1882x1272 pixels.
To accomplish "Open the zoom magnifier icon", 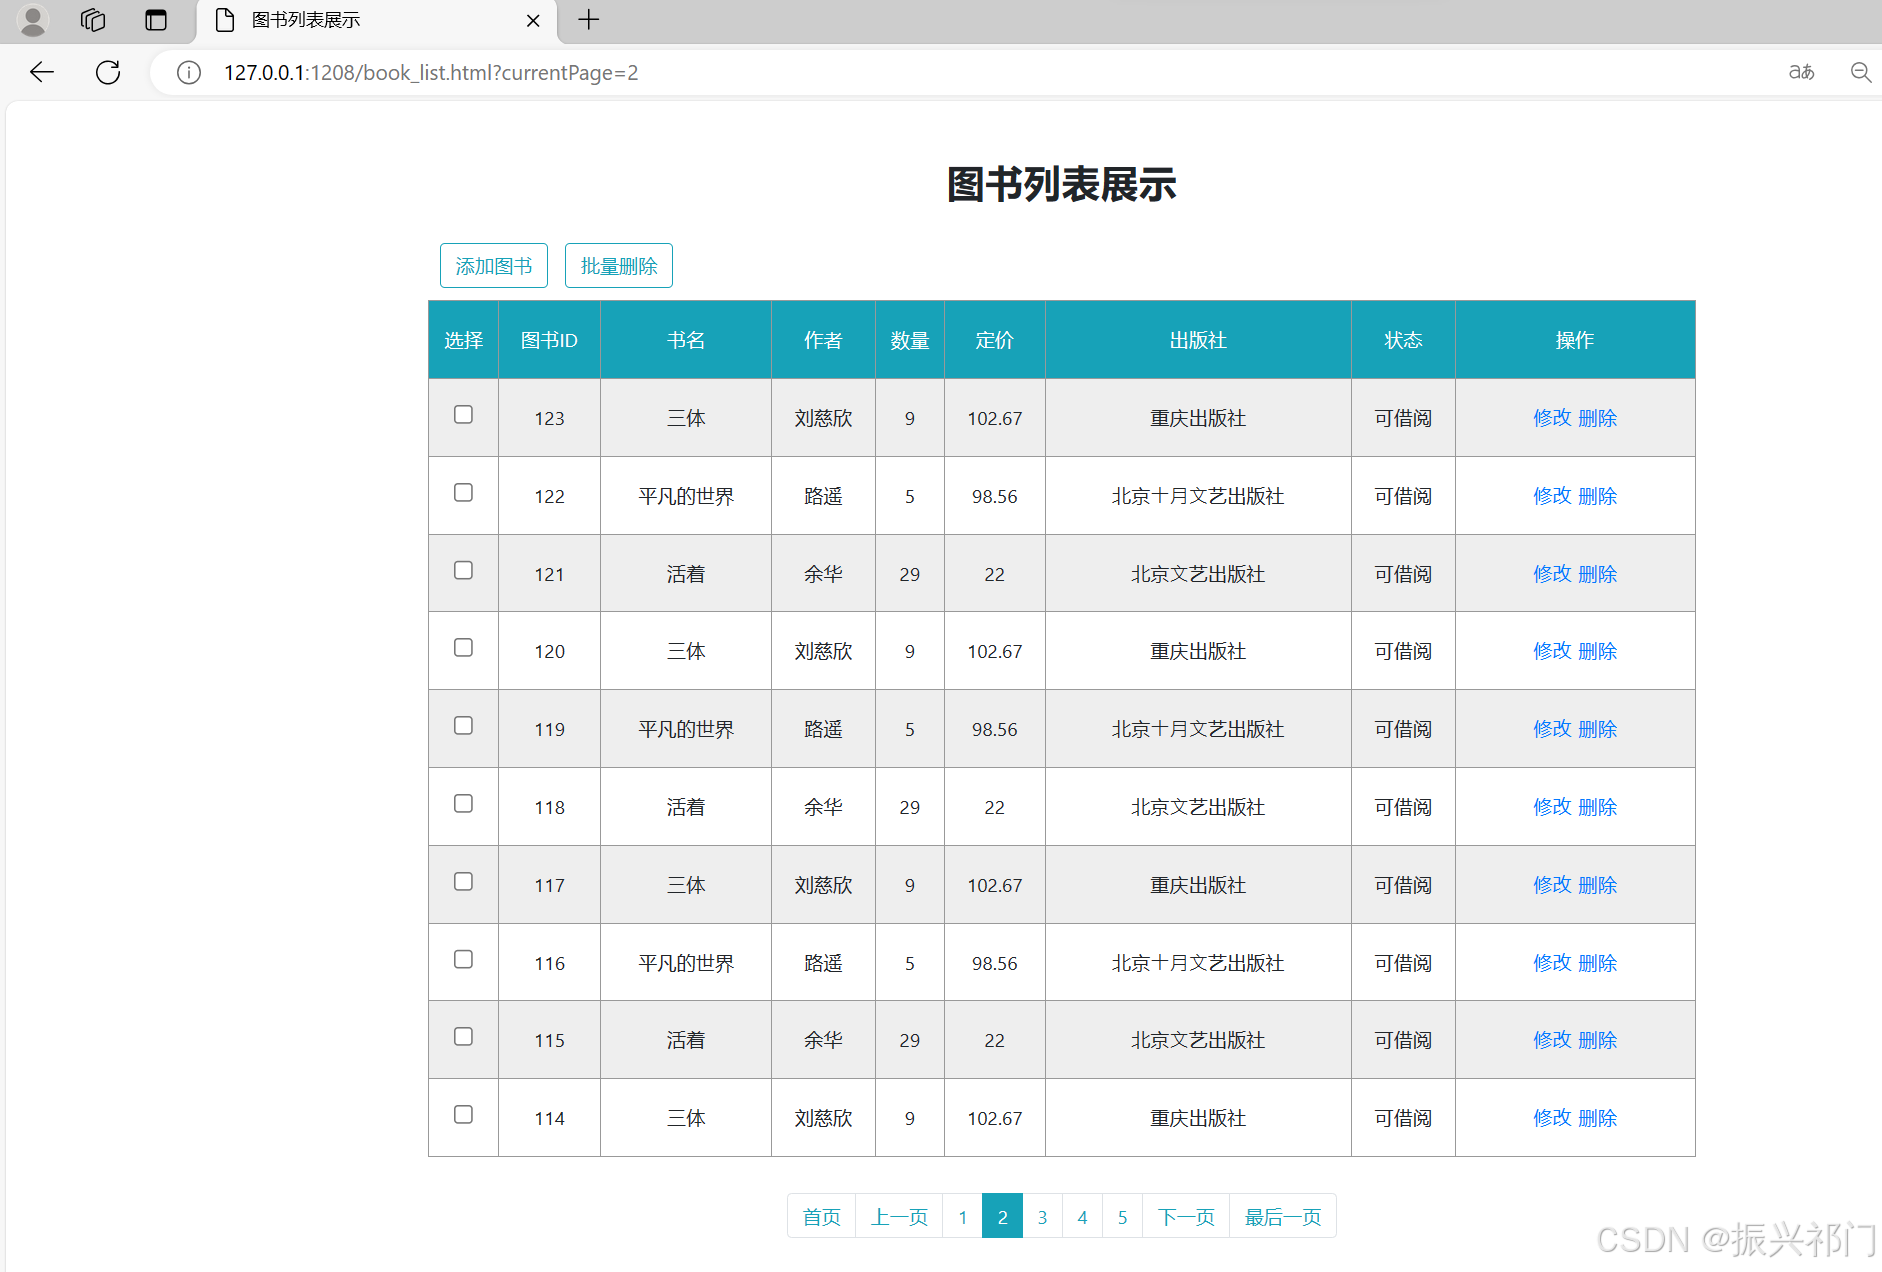I will click(1861, 72).
